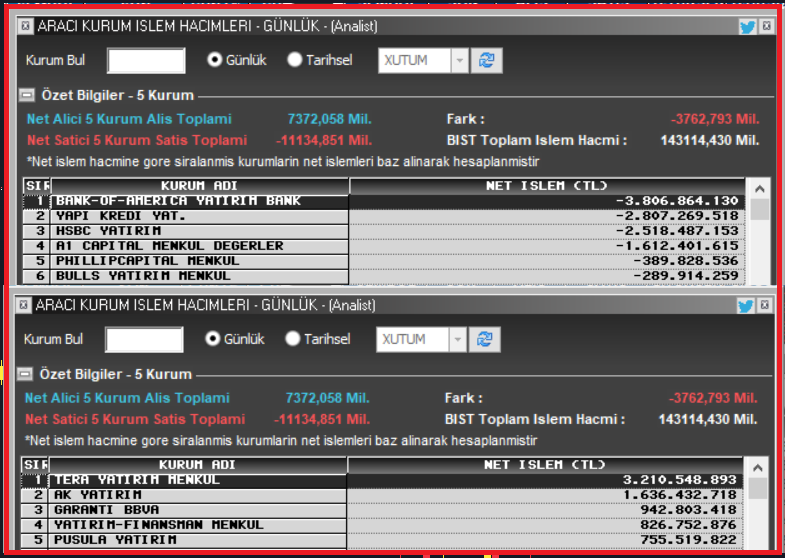Select the BULLS YATIRIM MENKUL row
This screenshot has height=558, width=785.
point(384,276)
